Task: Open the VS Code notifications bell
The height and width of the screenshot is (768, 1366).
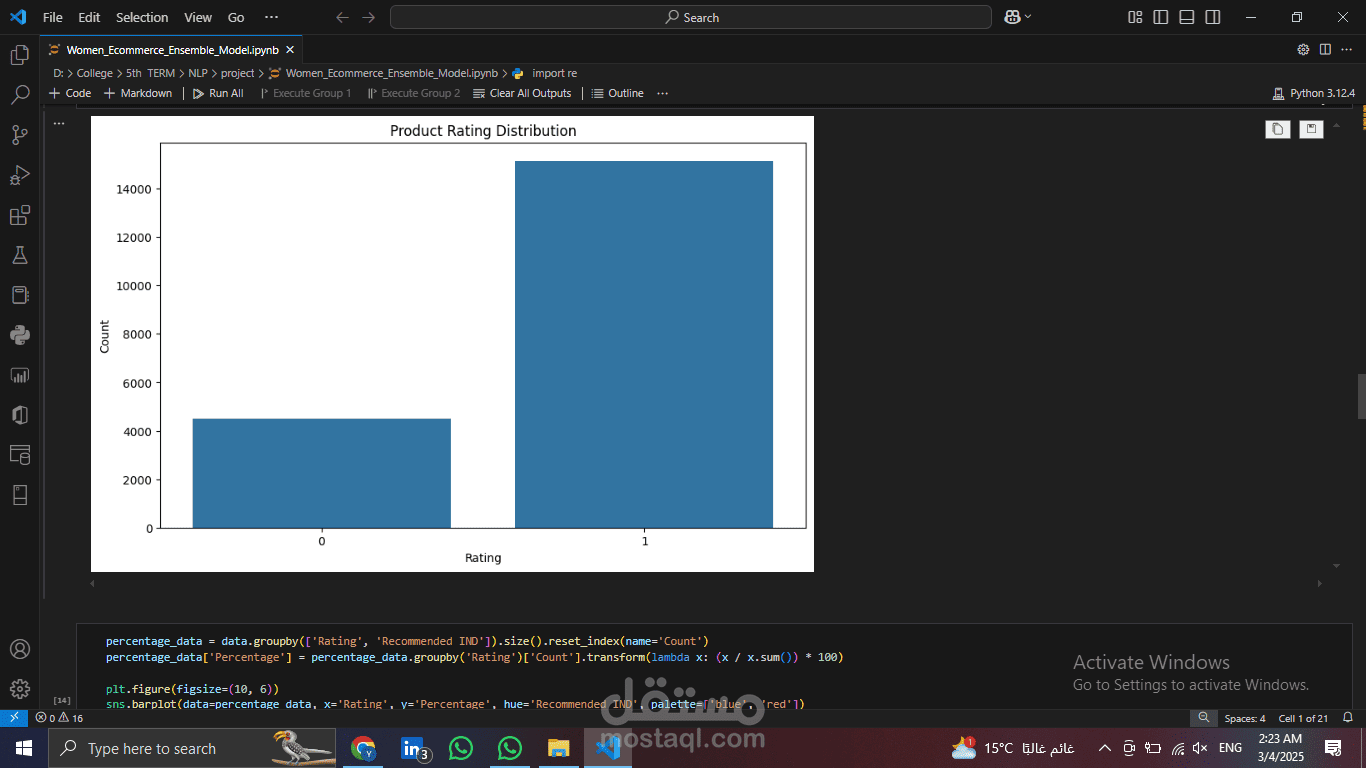Action: tap(1348, 718)
